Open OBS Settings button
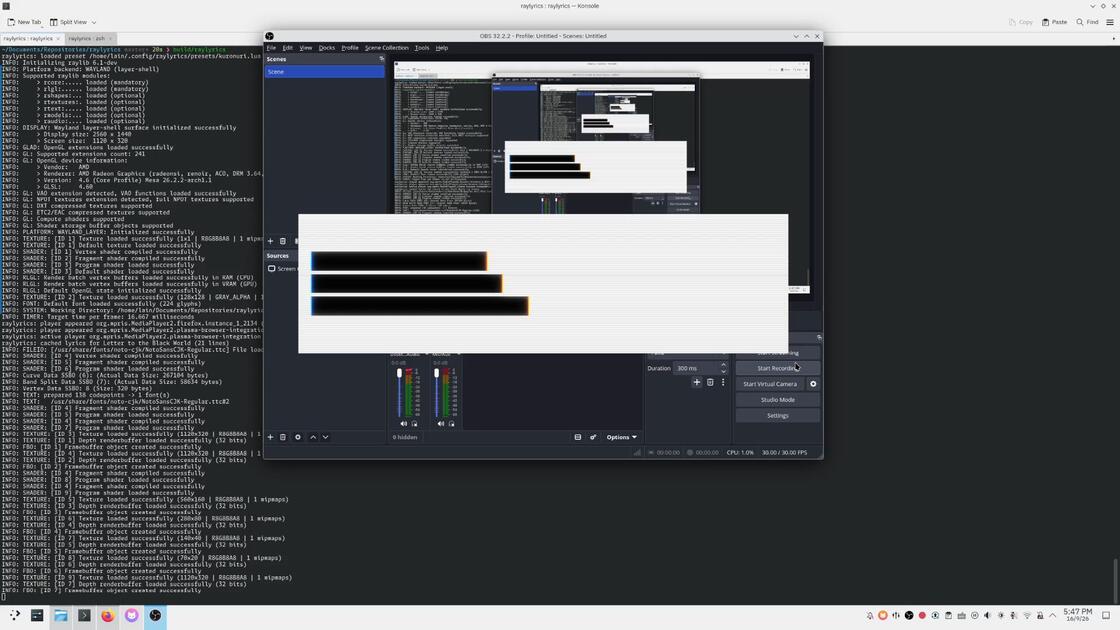This screenshot has height=630, width=1120. tap(778, 416)
